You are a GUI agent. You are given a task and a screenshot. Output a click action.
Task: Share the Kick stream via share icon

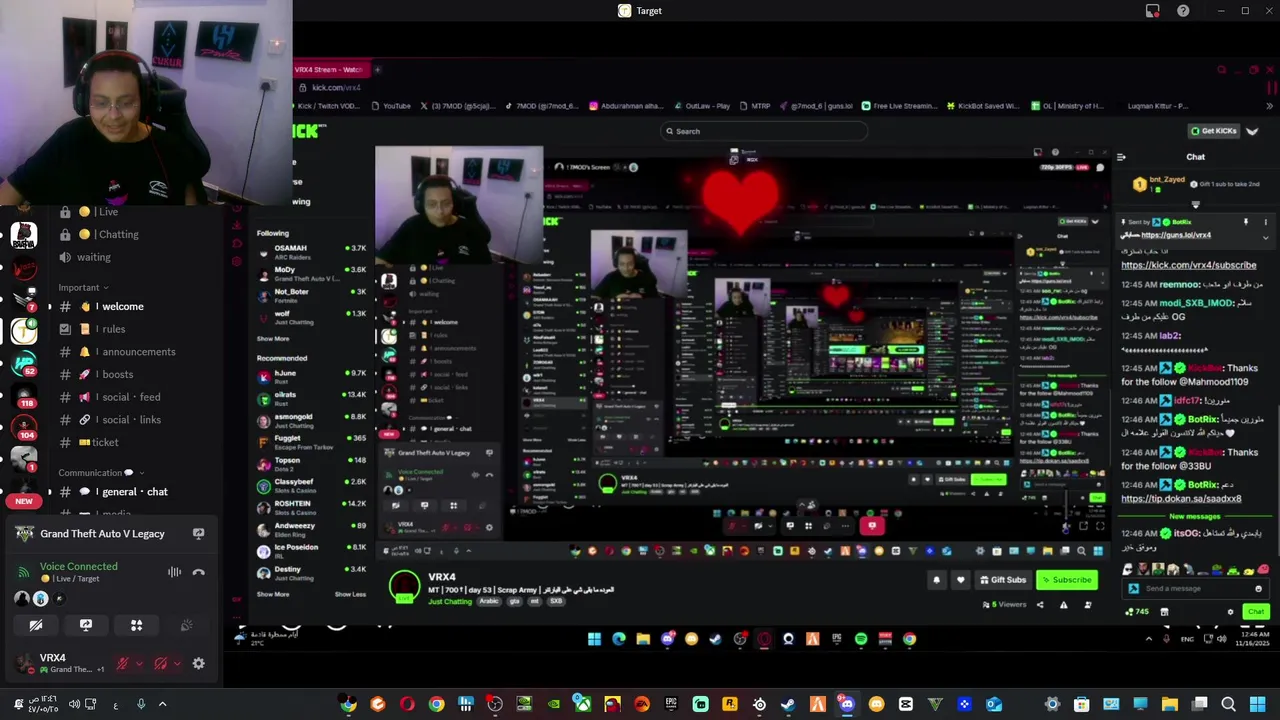[x=1039, y=604]
